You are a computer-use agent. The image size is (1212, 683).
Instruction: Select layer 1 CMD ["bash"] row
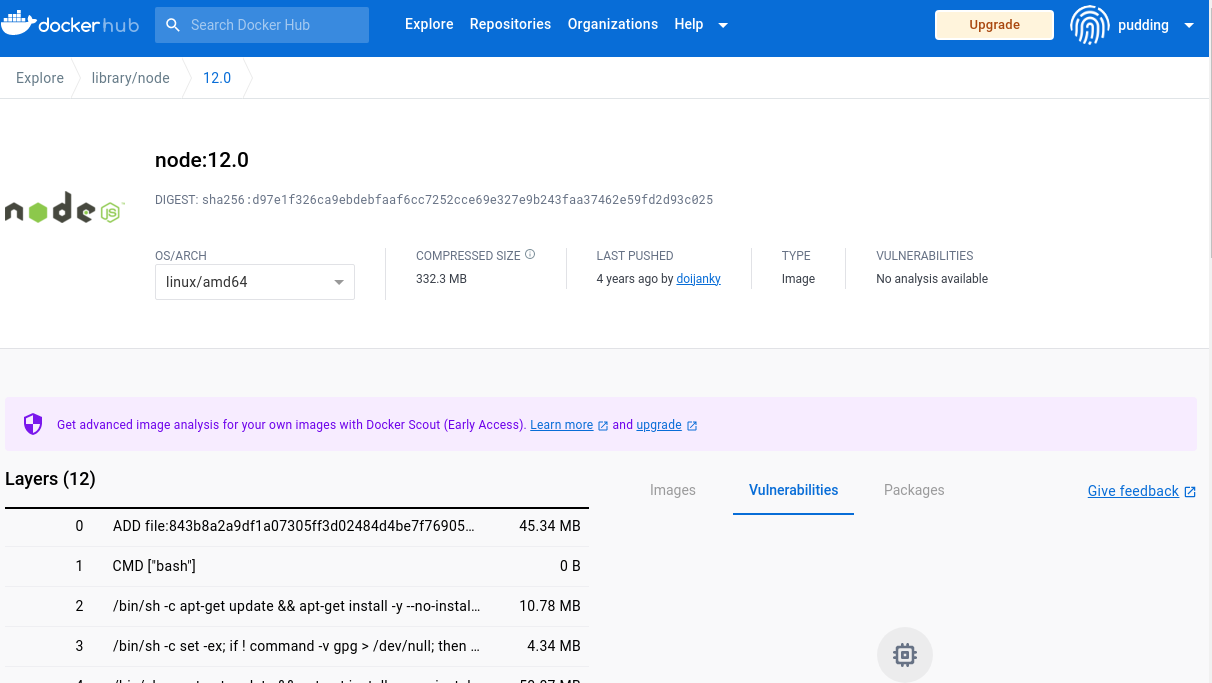pos(297,566)
